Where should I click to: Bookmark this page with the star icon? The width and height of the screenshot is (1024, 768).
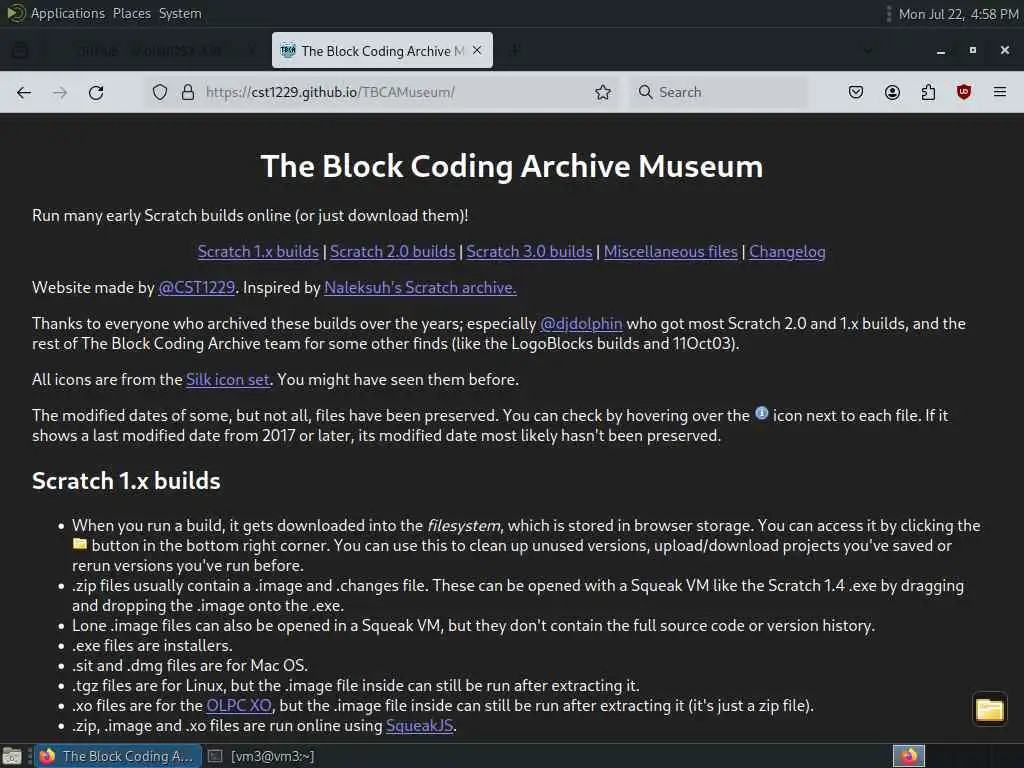click(x=603, y=92)
